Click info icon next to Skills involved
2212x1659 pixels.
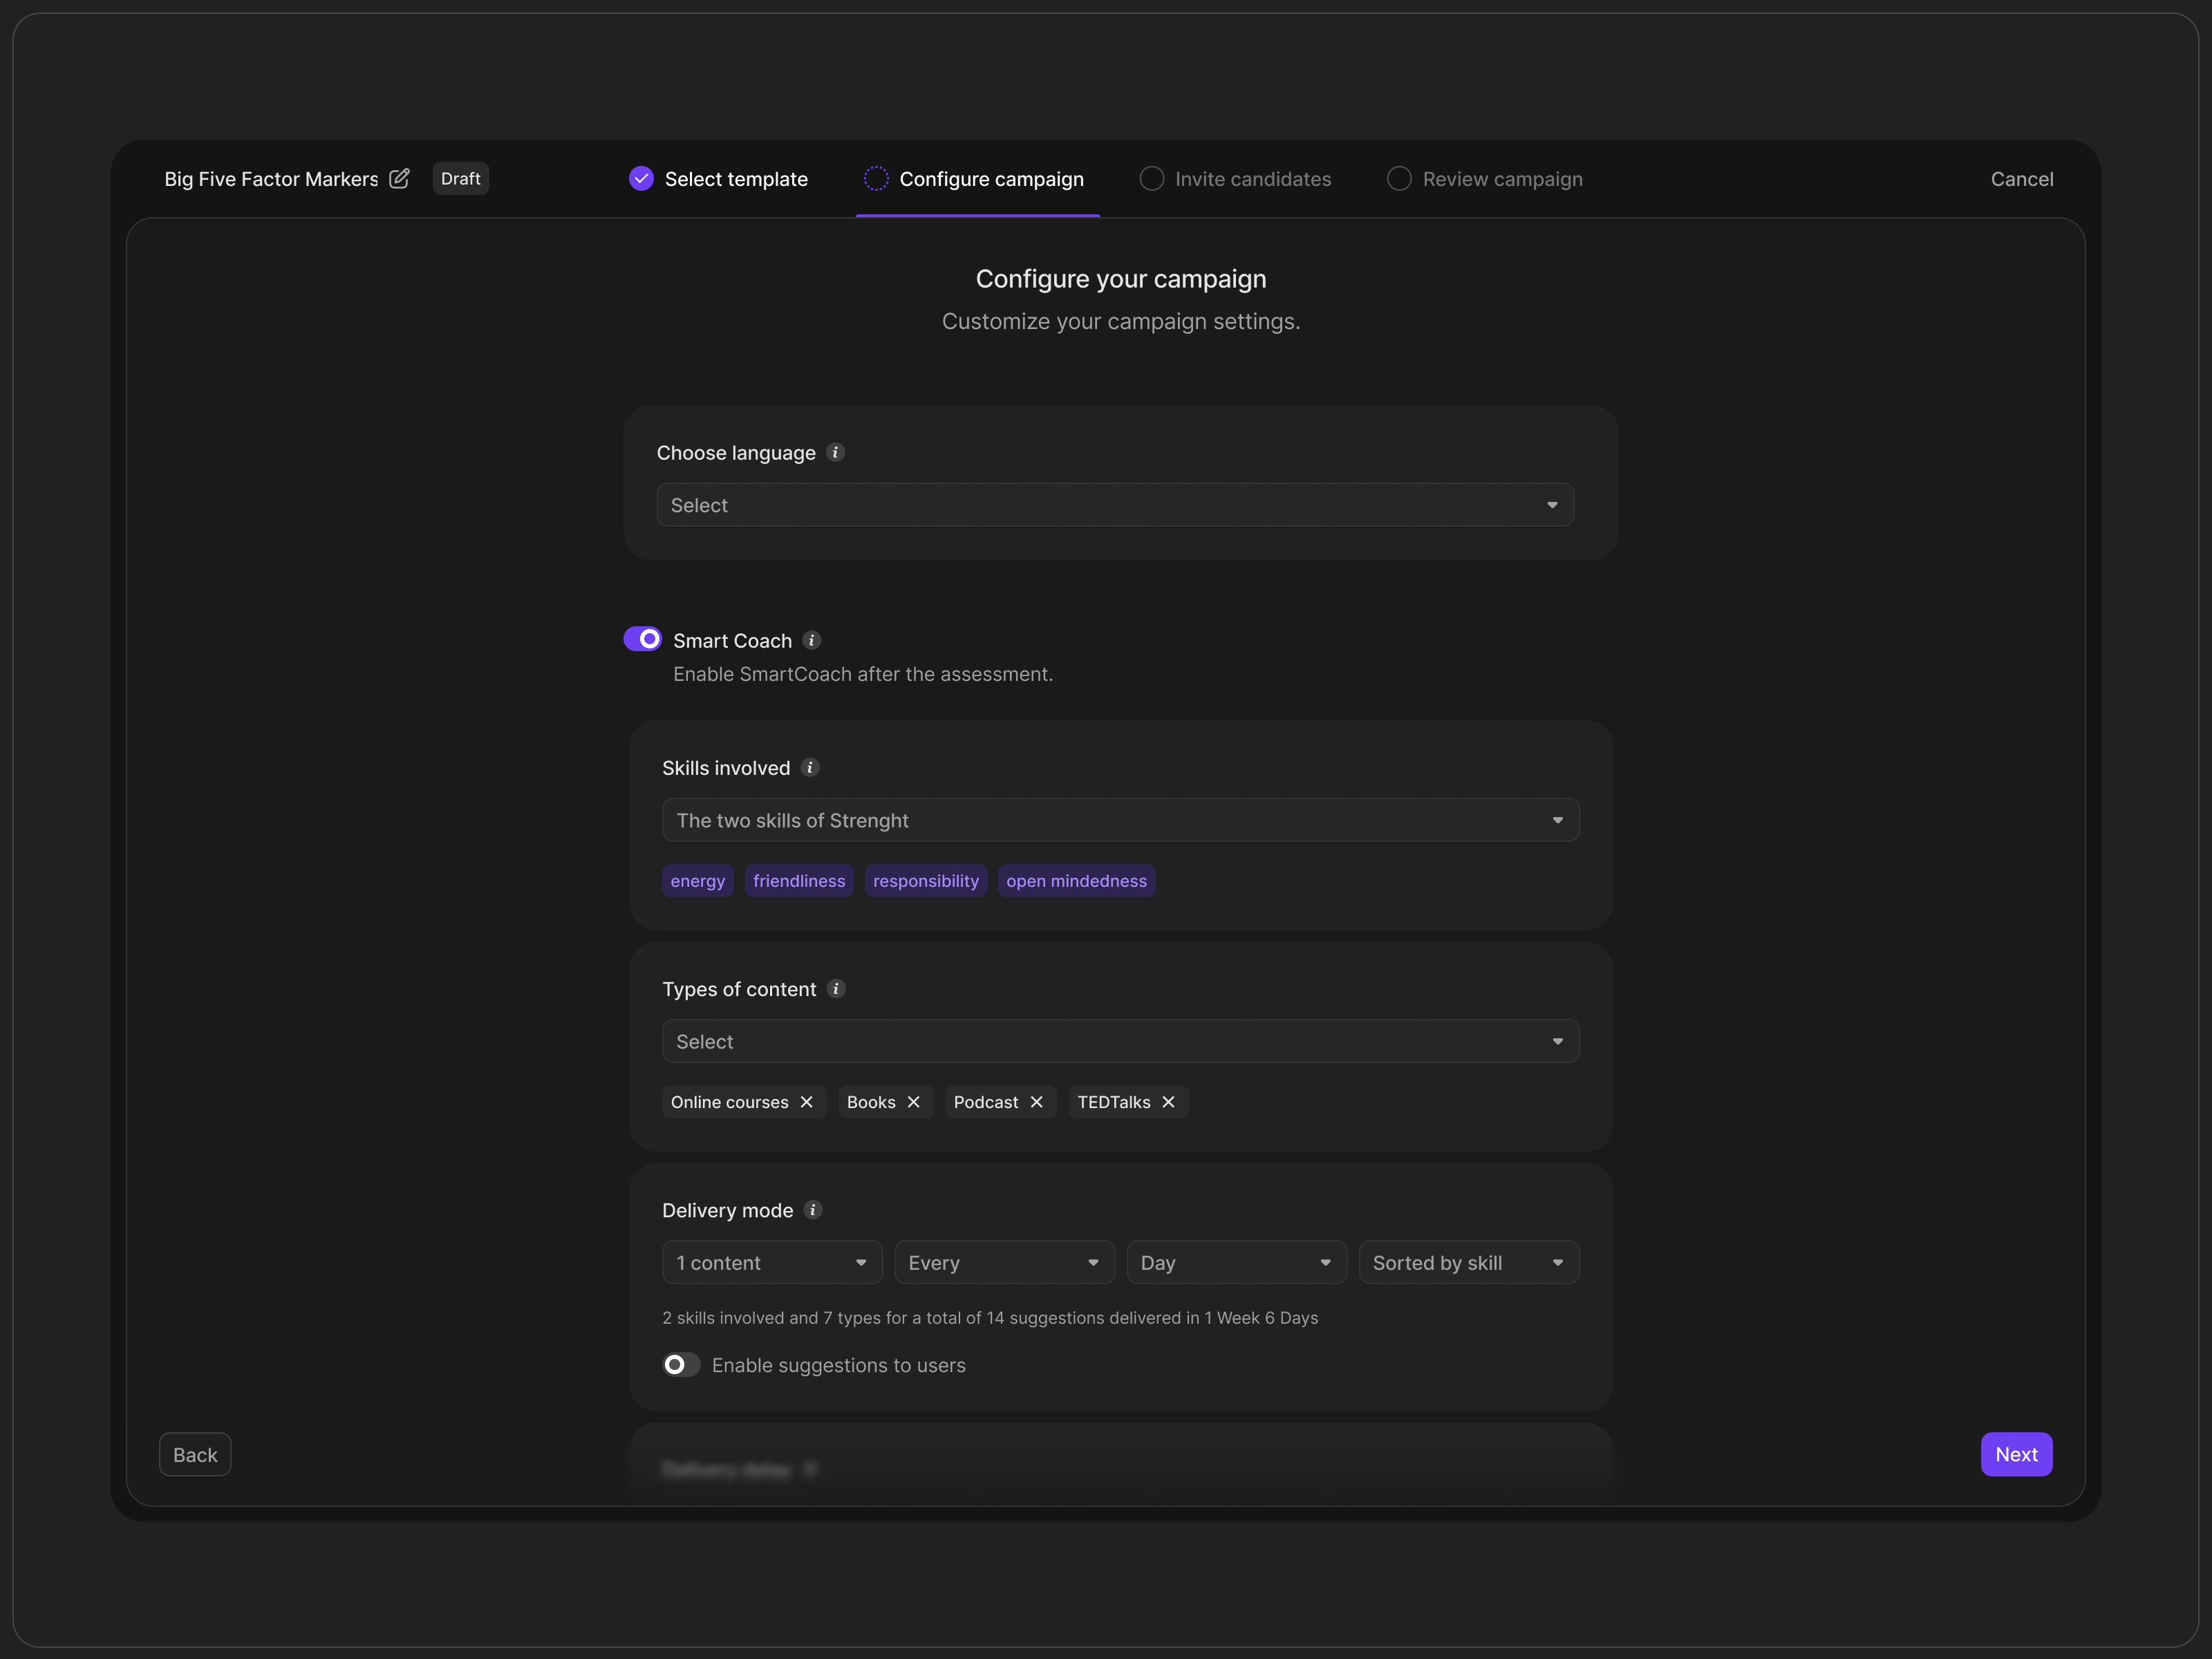[x=810, y=768]
